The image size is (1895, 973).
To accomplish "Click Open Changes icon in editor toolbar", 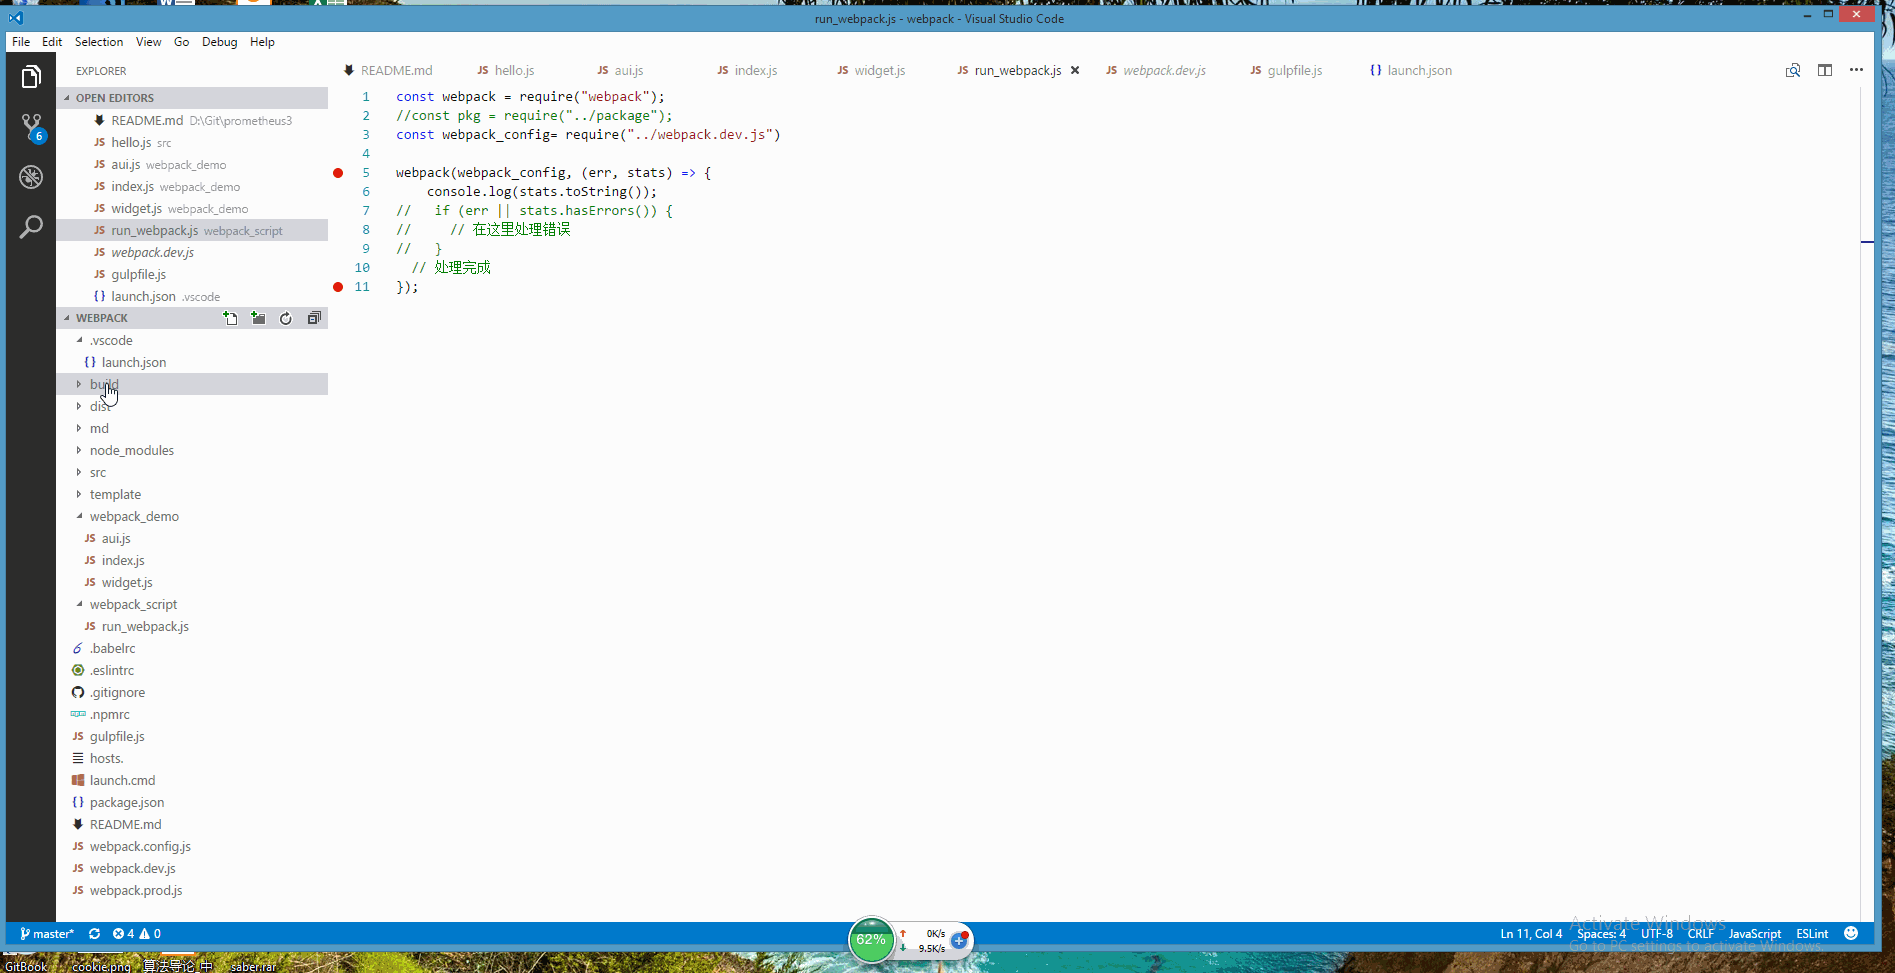I will pyautogui.click(x=1793, y=70).
